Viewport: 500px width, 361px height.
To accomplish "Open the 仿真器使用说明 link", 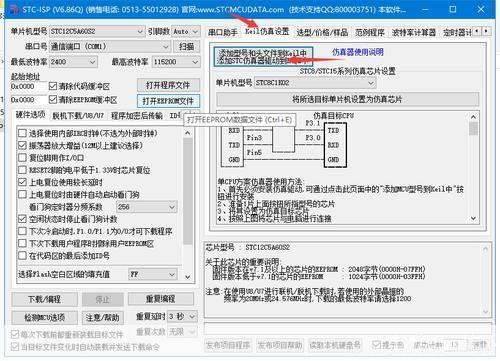I will (358, 52).
